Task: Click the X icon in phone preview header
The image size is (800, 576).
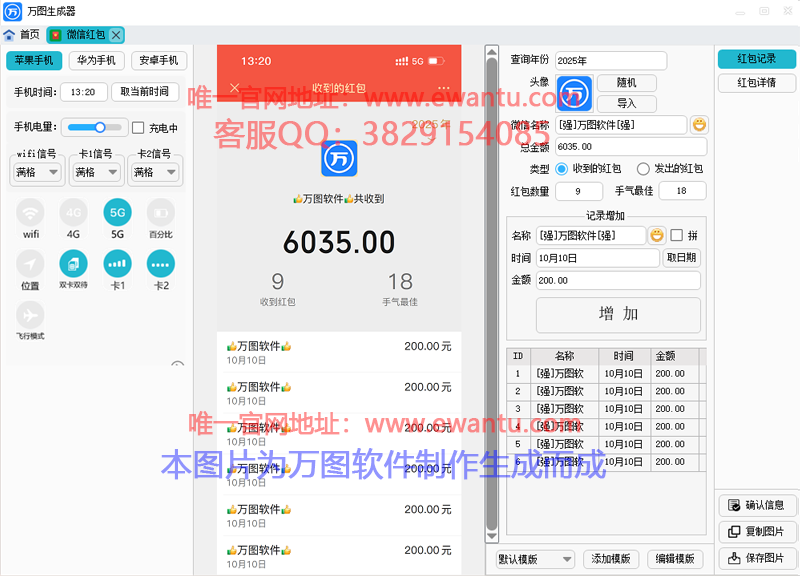Action: [235, 88]
